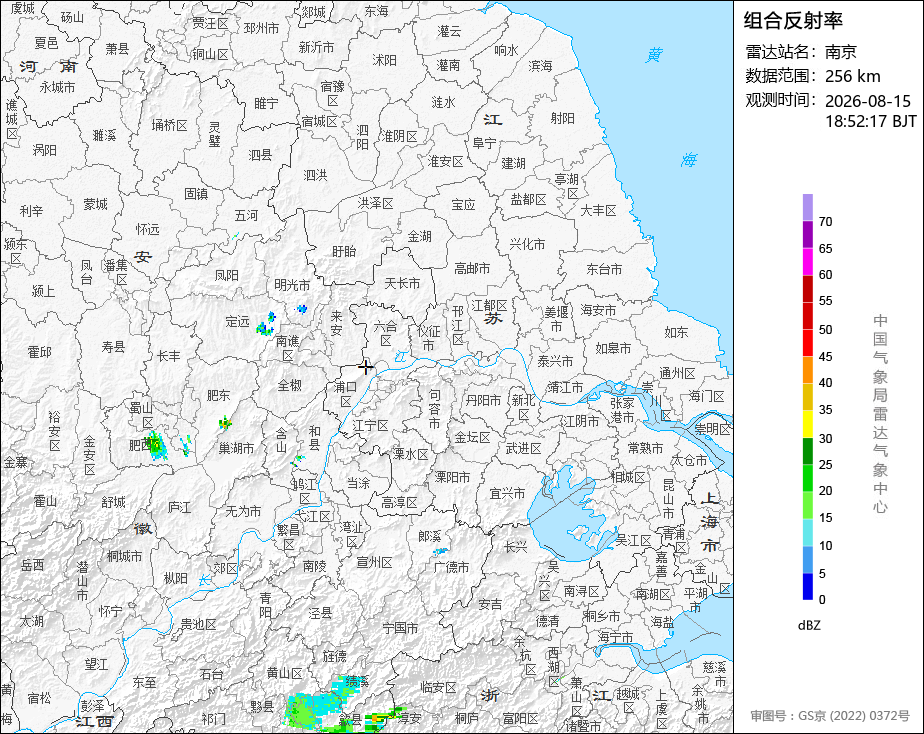Click the black cross radar station marker
This screenshot has width=924, height=734.
[x=365, y=367]
